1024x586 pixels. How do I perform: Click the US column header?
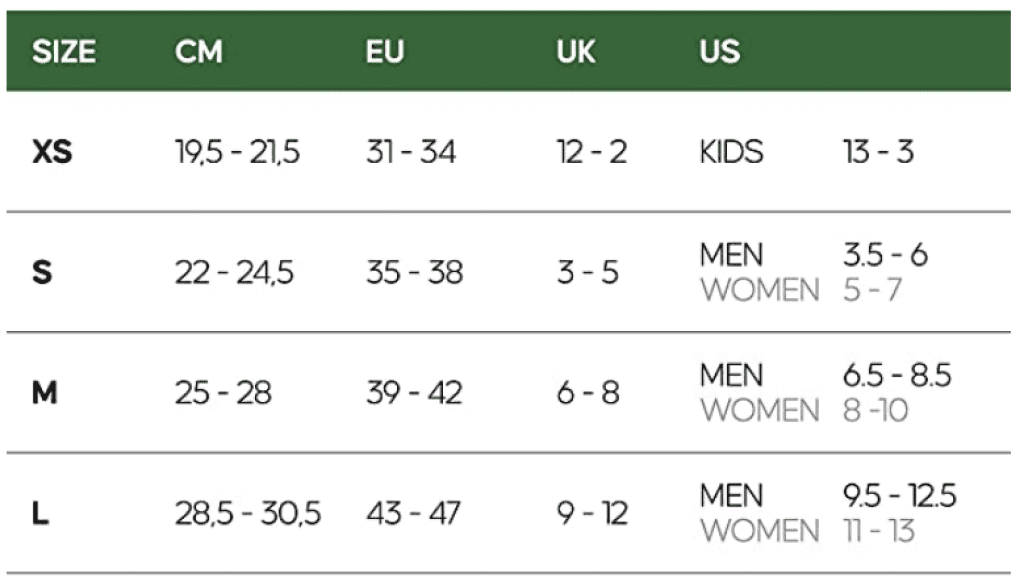click(x=720, y=52)
